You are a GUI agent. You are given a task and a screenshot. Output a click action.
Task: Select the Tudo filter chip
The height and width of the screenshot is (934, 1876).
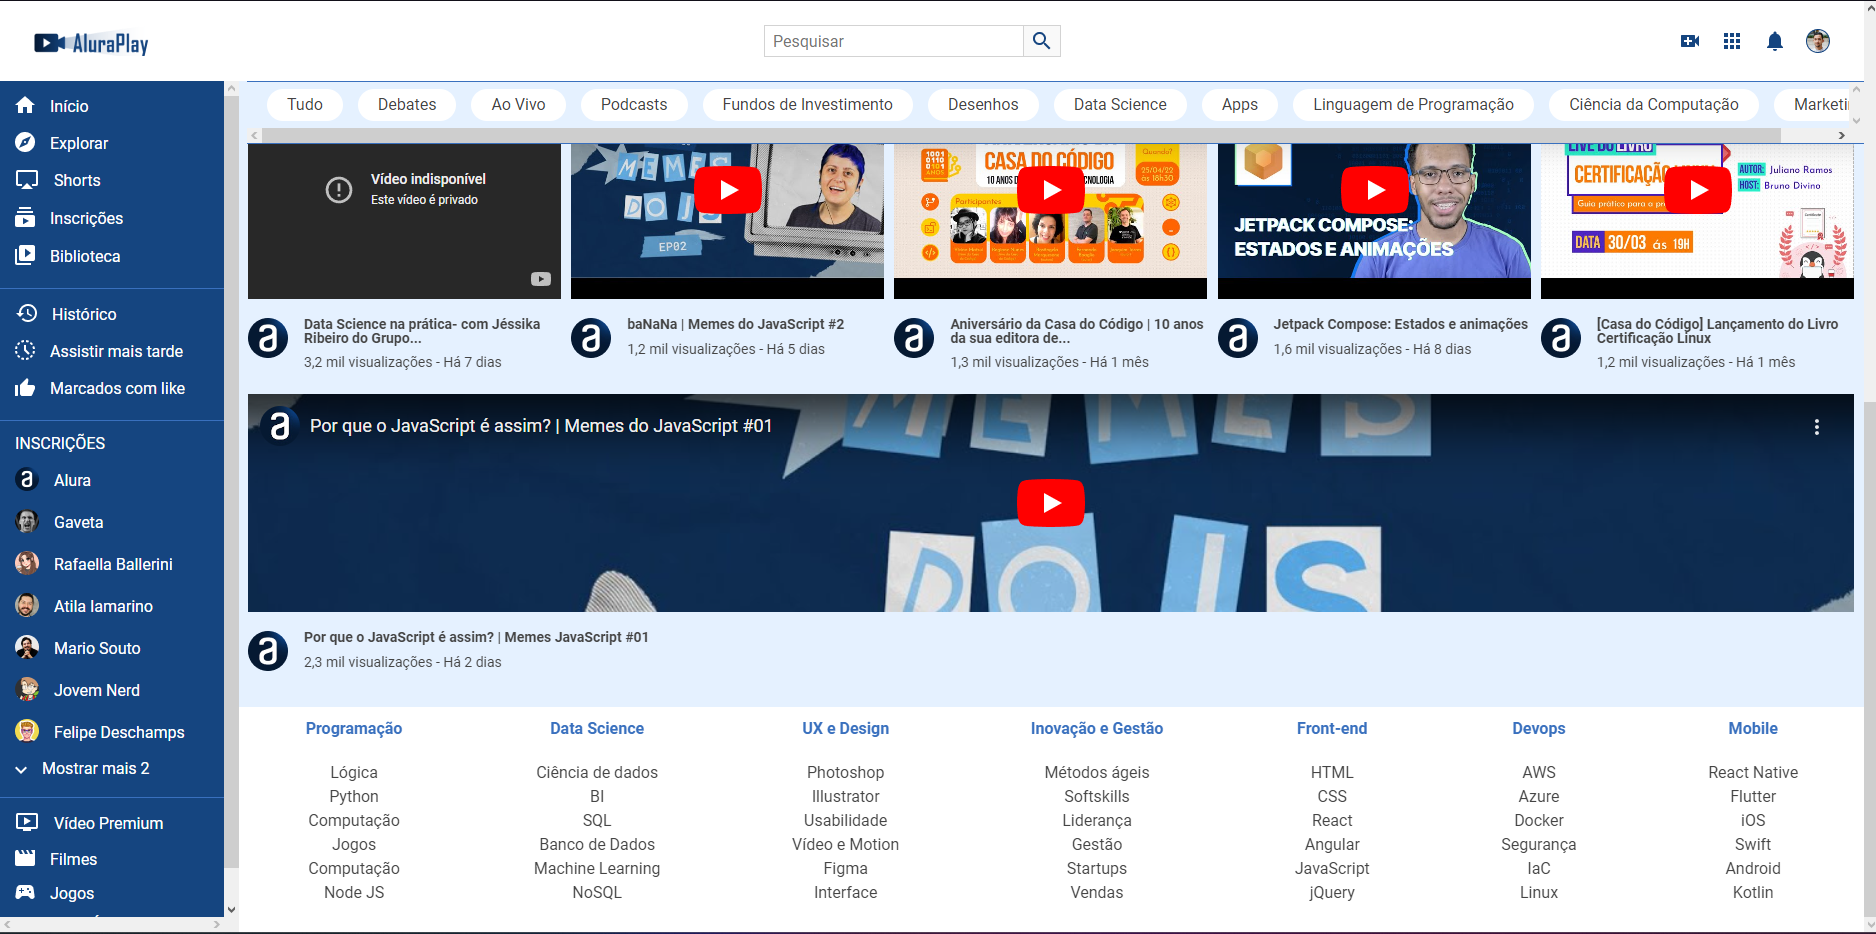pos(305,104)
